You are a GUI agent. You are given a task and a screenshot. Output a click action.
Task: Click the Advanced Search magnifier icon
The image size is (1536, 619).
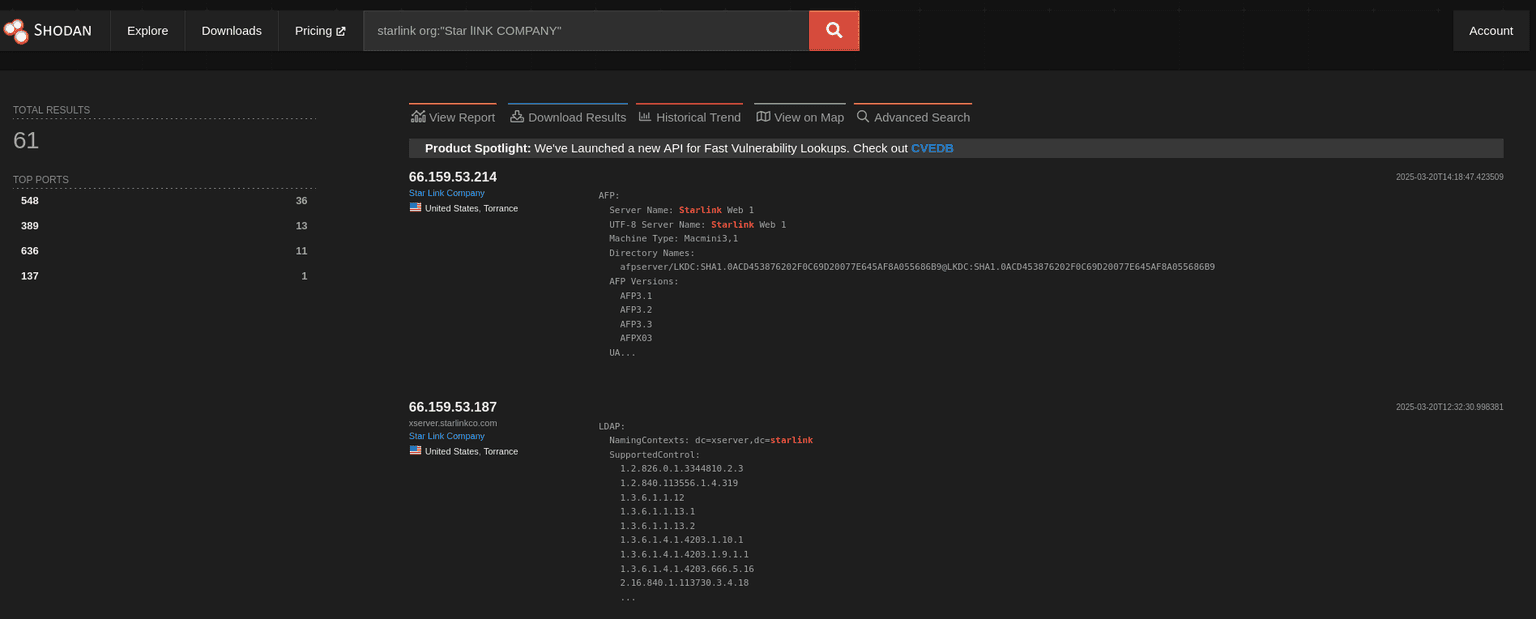[x=863, y=117]
